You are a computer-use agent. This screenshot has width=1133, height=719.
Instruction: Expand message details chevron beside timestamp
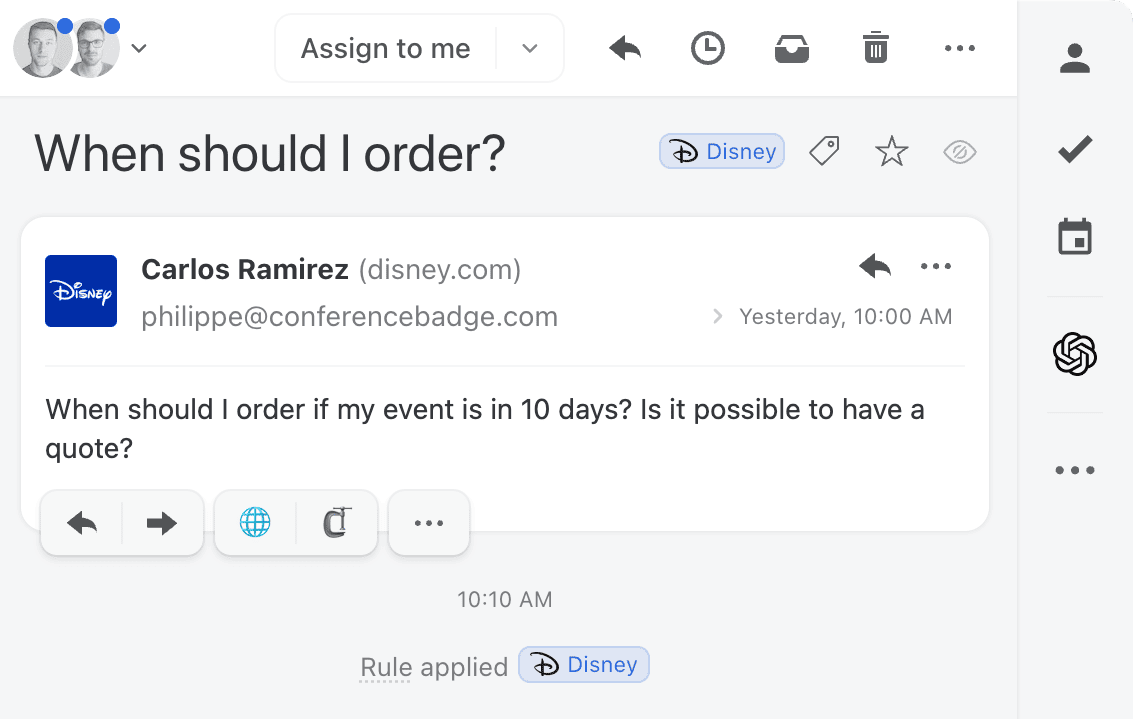717,317
